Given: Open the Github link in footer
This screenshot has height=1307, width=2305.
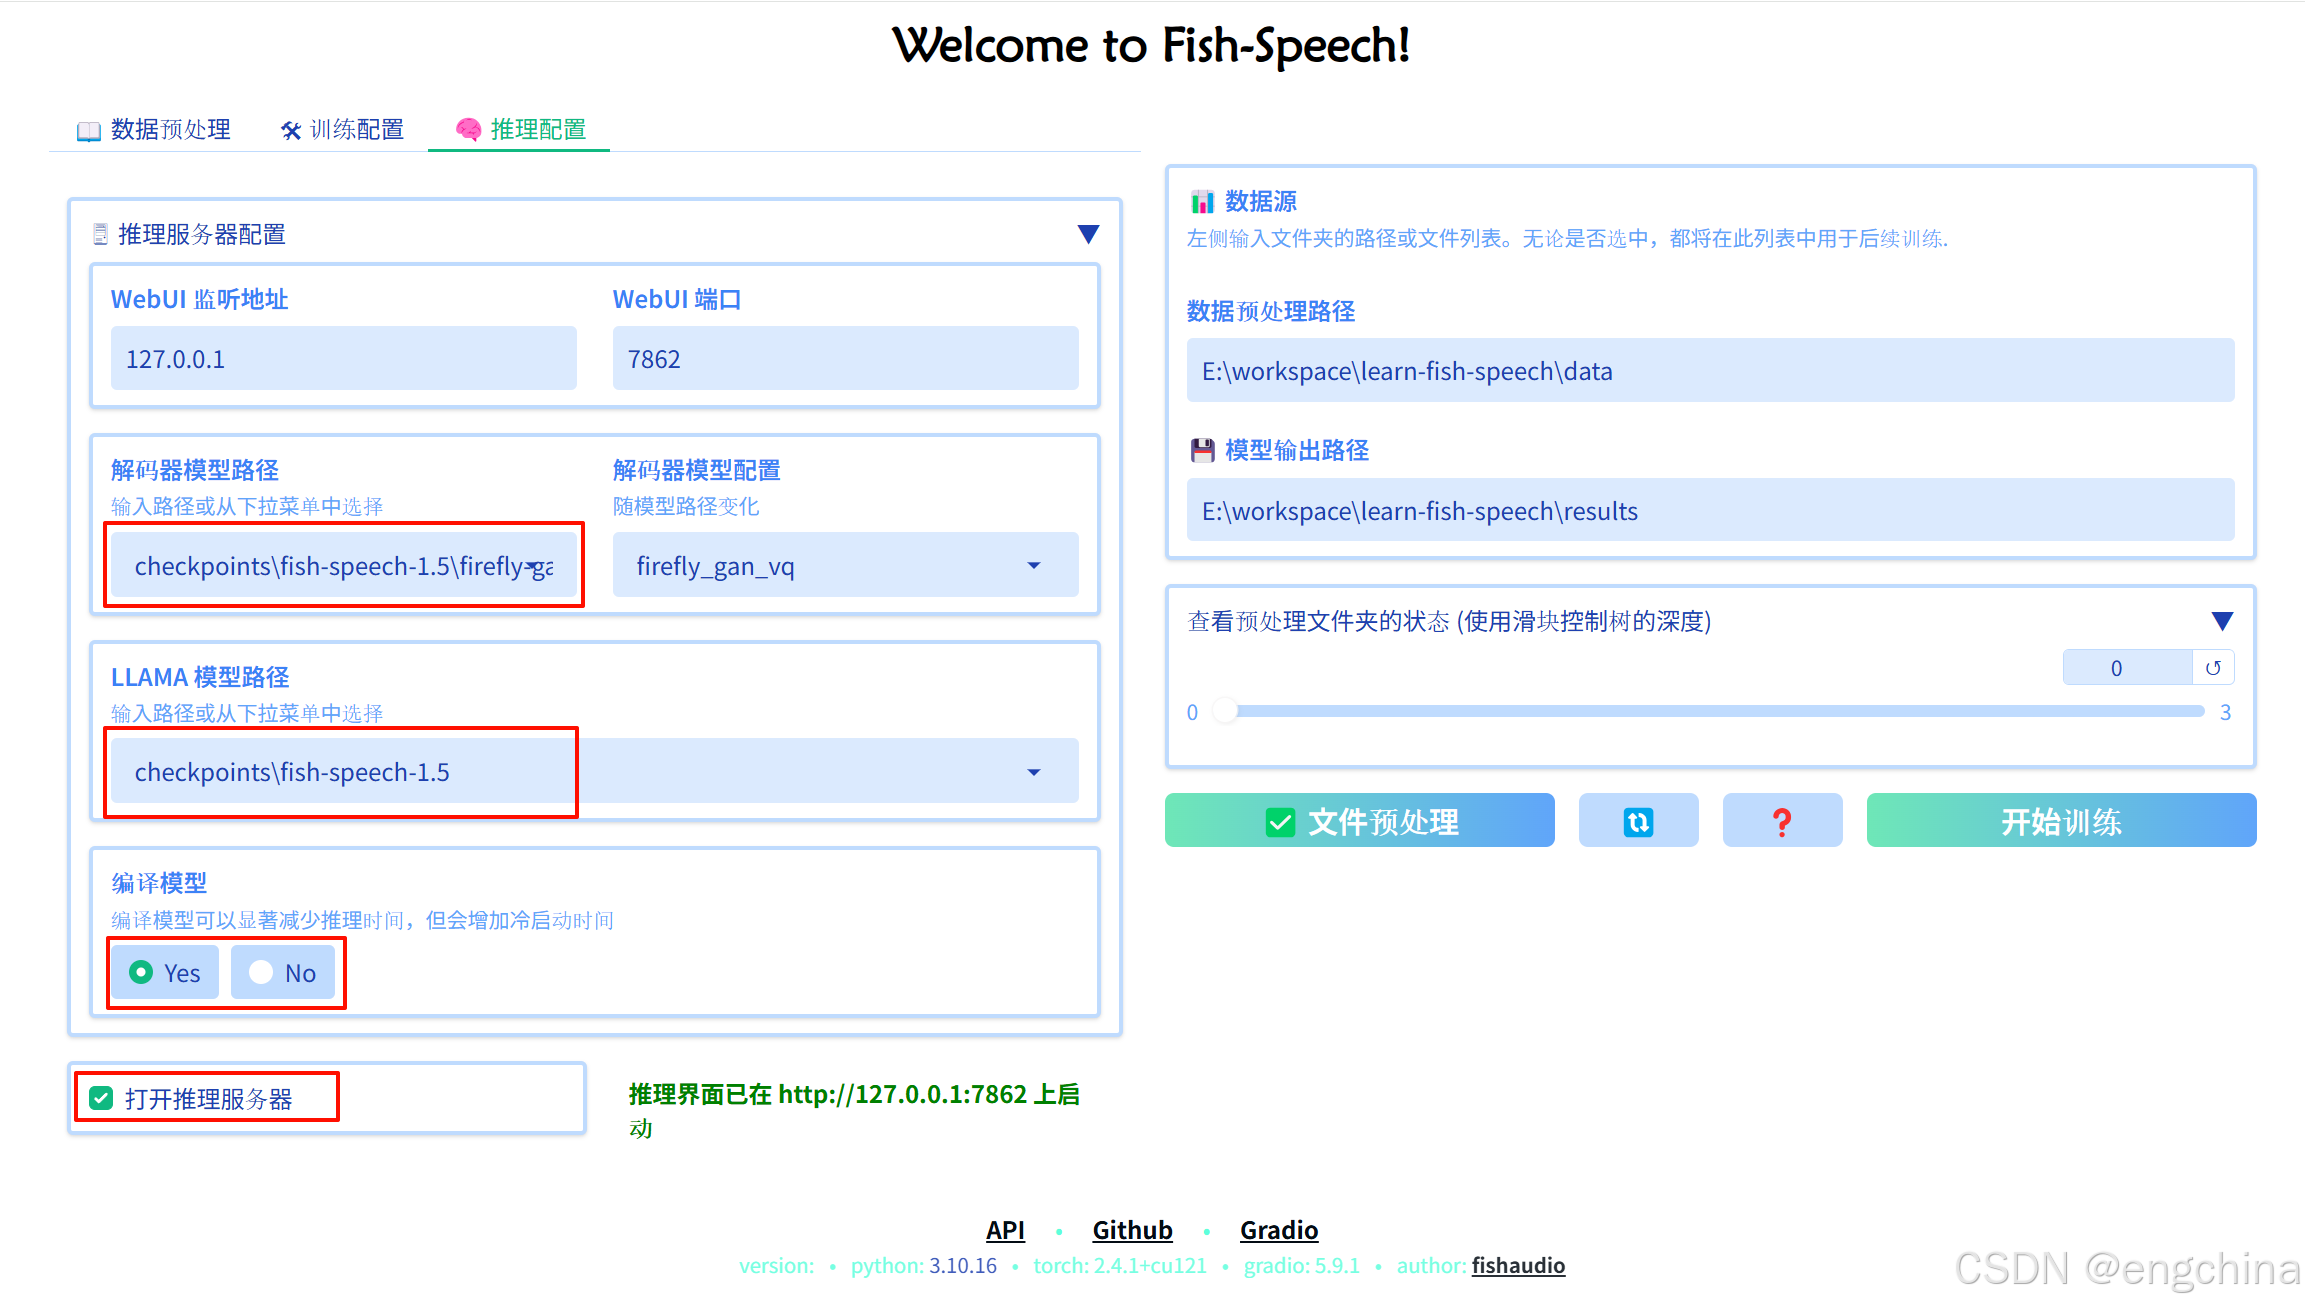Looking at the screenshot, I should click(x=1131, y=1230).
